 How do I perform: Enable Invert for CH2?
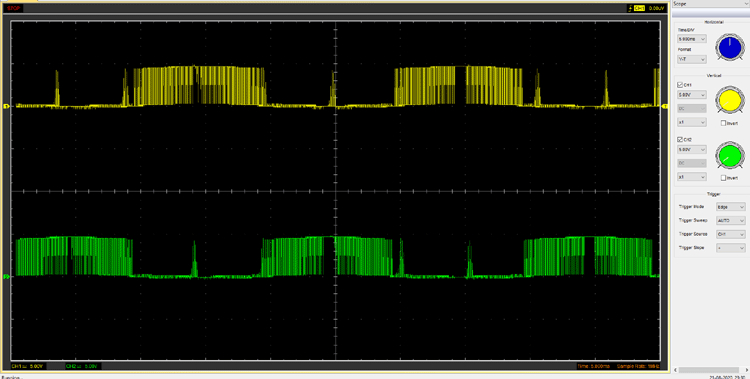pos(723,178)
